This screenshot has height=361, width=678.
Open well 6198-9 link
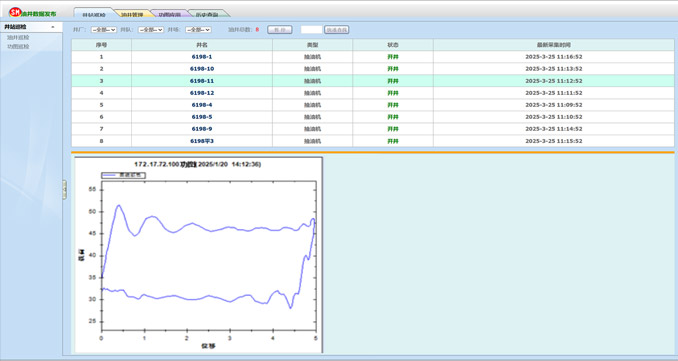tap(202, 129)
